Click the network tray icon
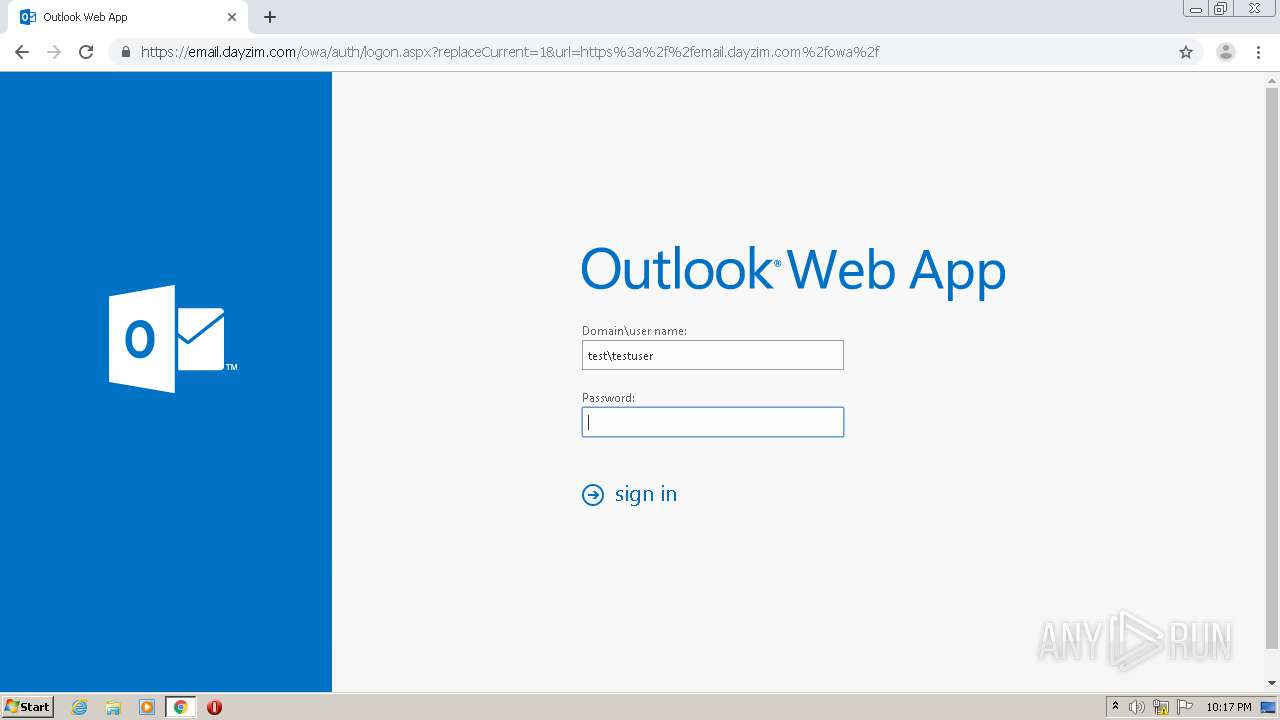 [x=1161, y=707]
